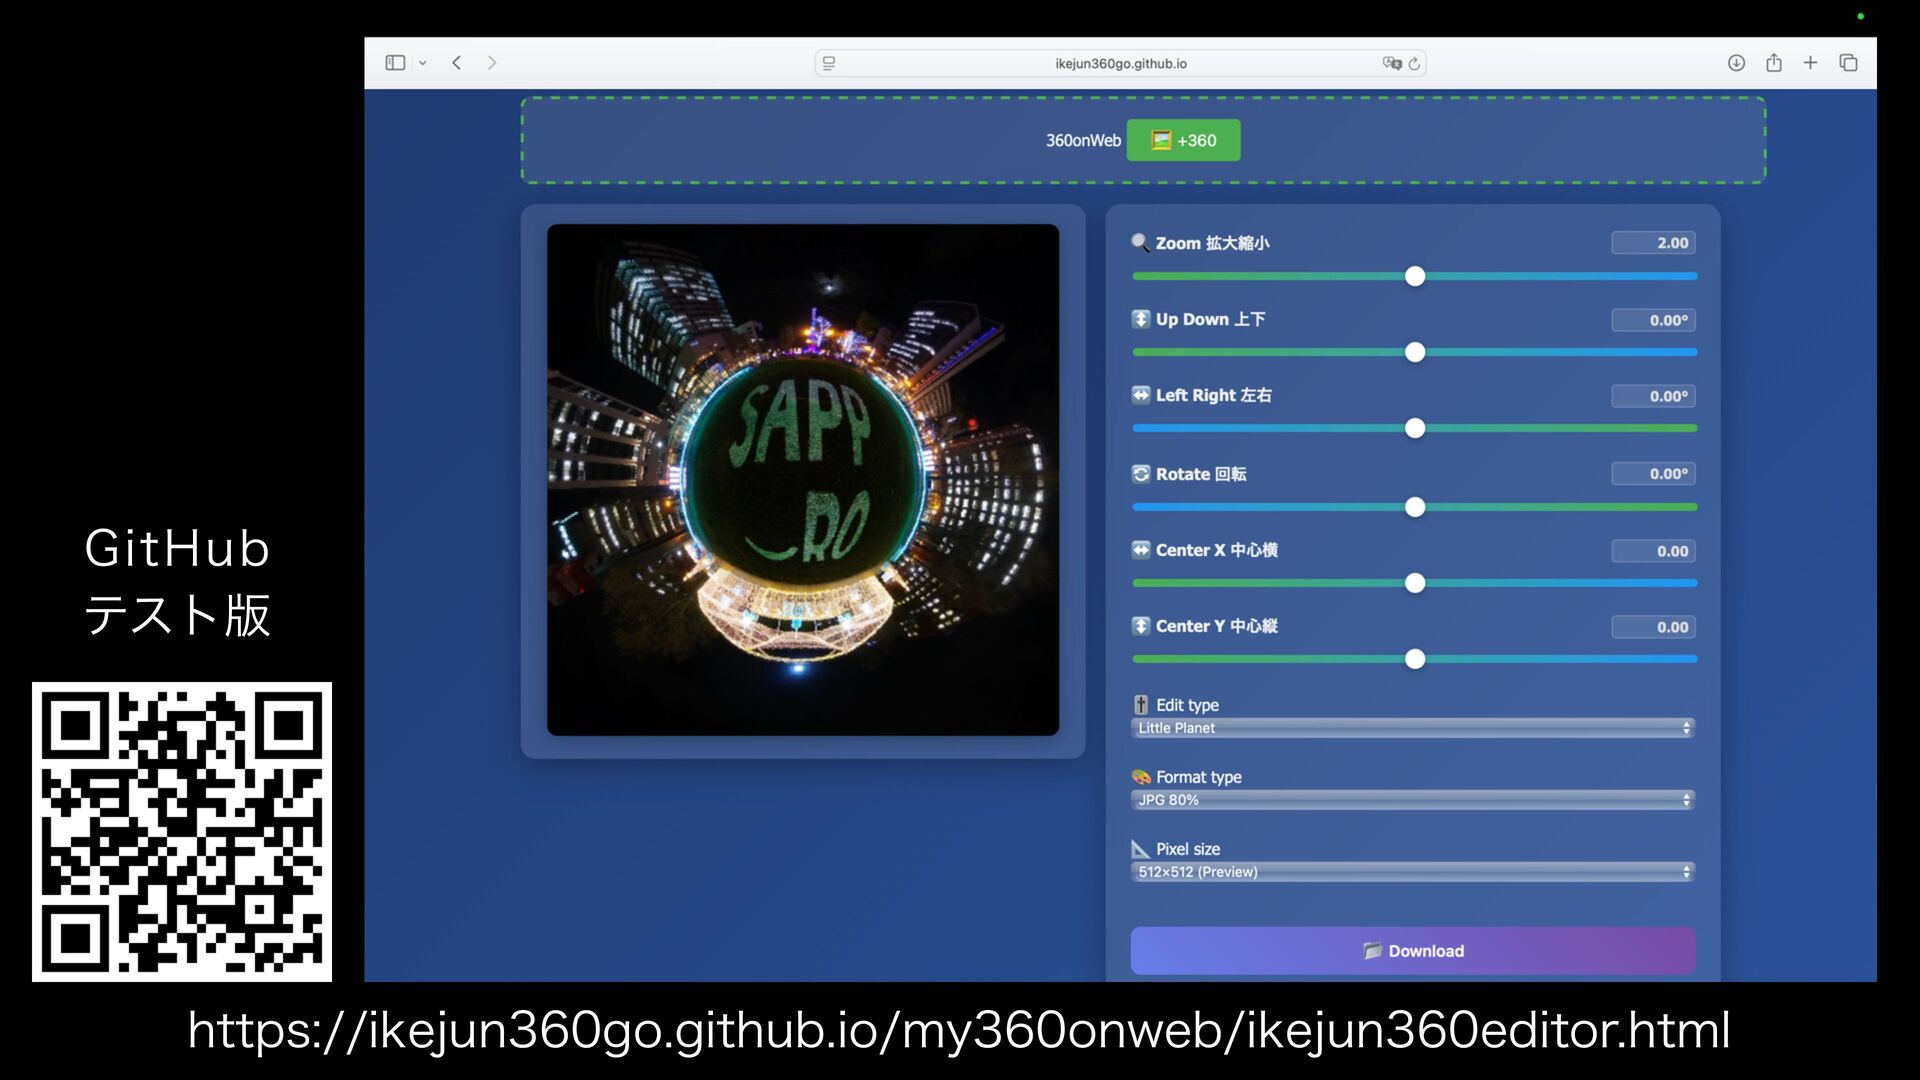
Task: Click the Left Right 左右 label
Action: click(1213, 395)
